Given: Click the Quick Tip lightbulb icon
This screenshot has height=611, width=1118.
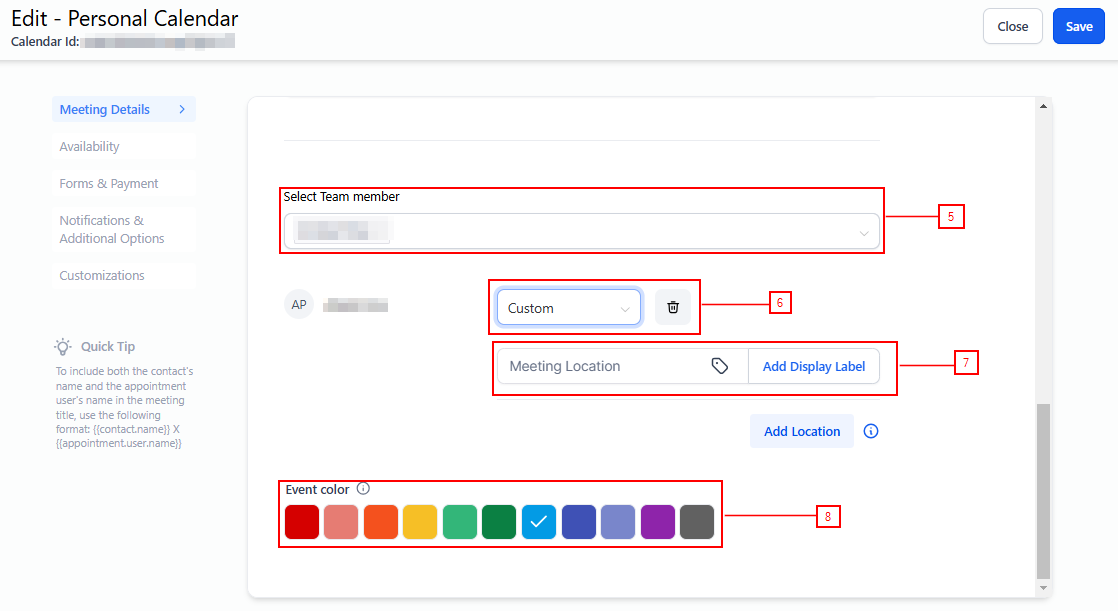Looking at the screenshot, I should tap(63, 346).
